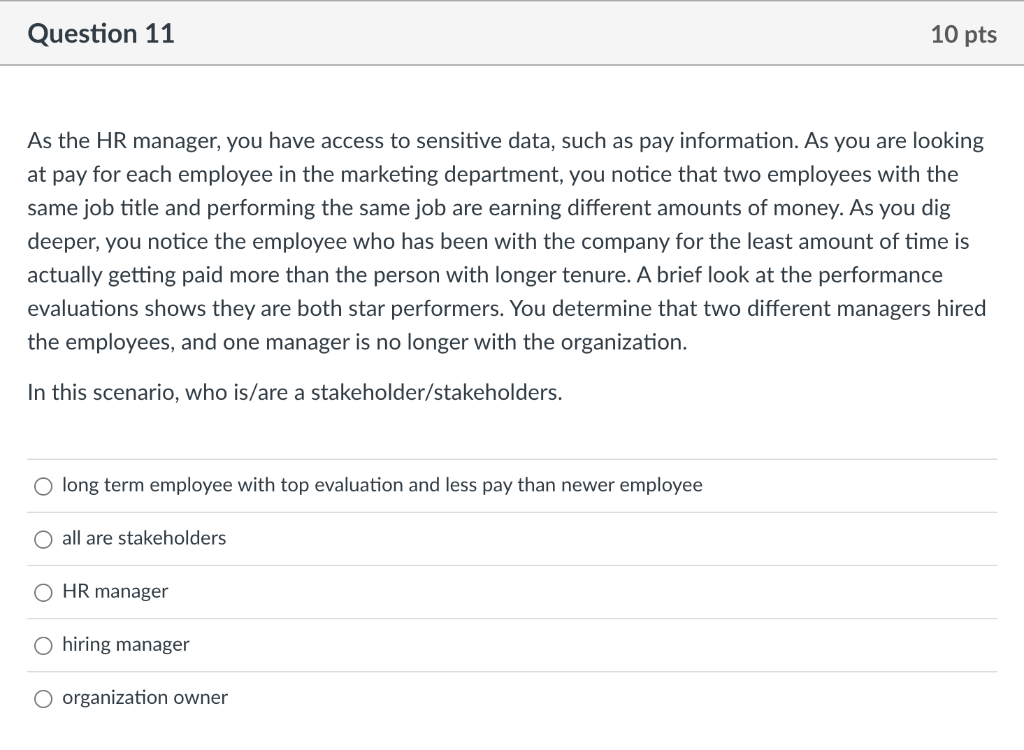Image resolution: width=1024 pixels, height=750 pixels.
Task: Click the radio circle next to 'HR manager'
Action: (43, 592)
